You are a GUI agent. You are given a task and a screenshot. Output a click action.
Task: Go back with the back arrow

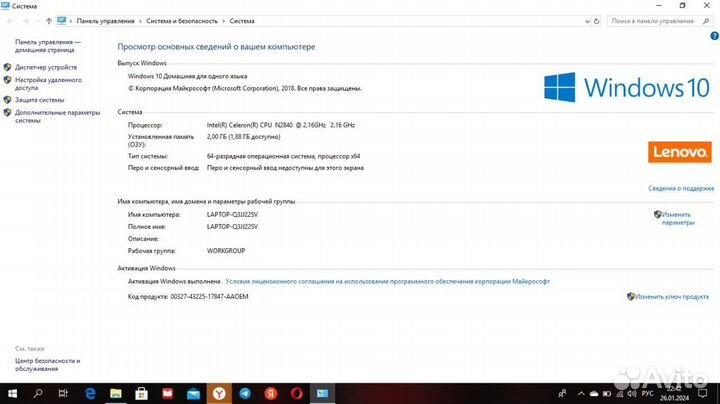click(10, 21)
